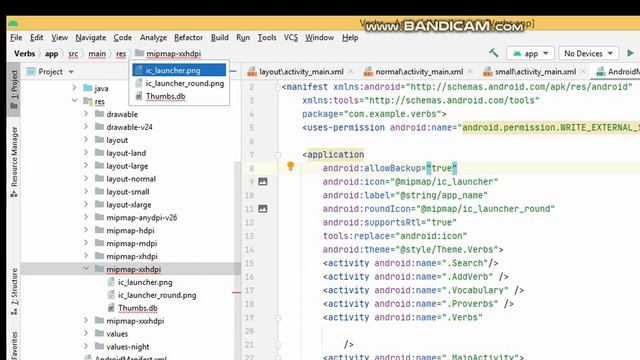Image resolution: width=640 pixels, height=360 pixels.
Task: Expand the layout-land folder
Action: click(x=86, y=153)
